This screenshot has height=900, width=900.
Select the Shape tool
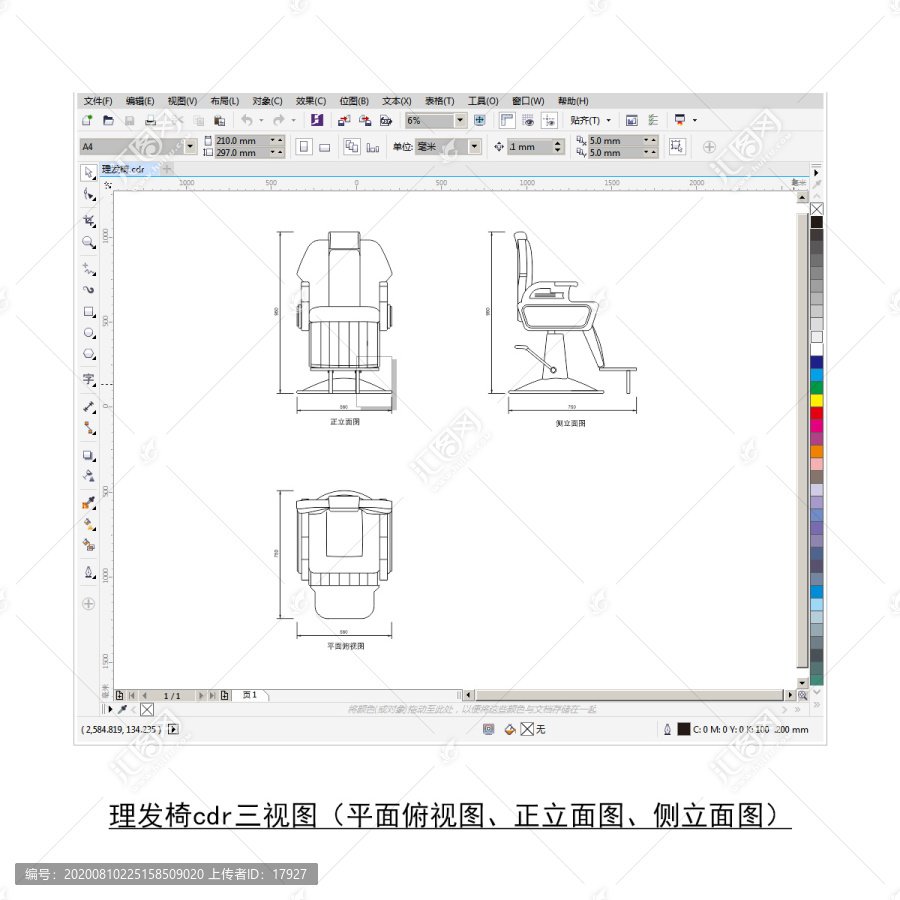(88, 195)
